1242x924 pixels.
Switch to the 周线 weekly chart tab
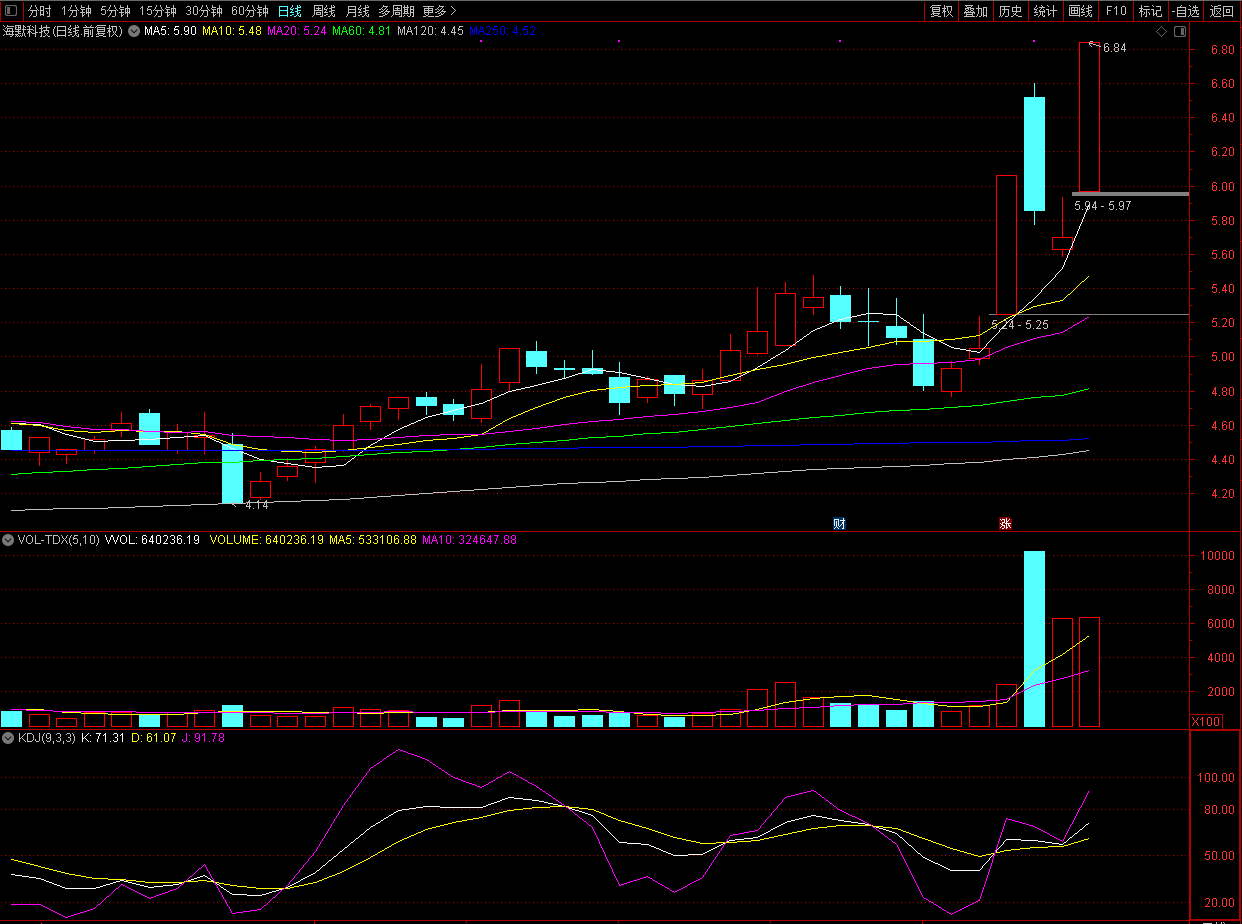pos(324,11)
